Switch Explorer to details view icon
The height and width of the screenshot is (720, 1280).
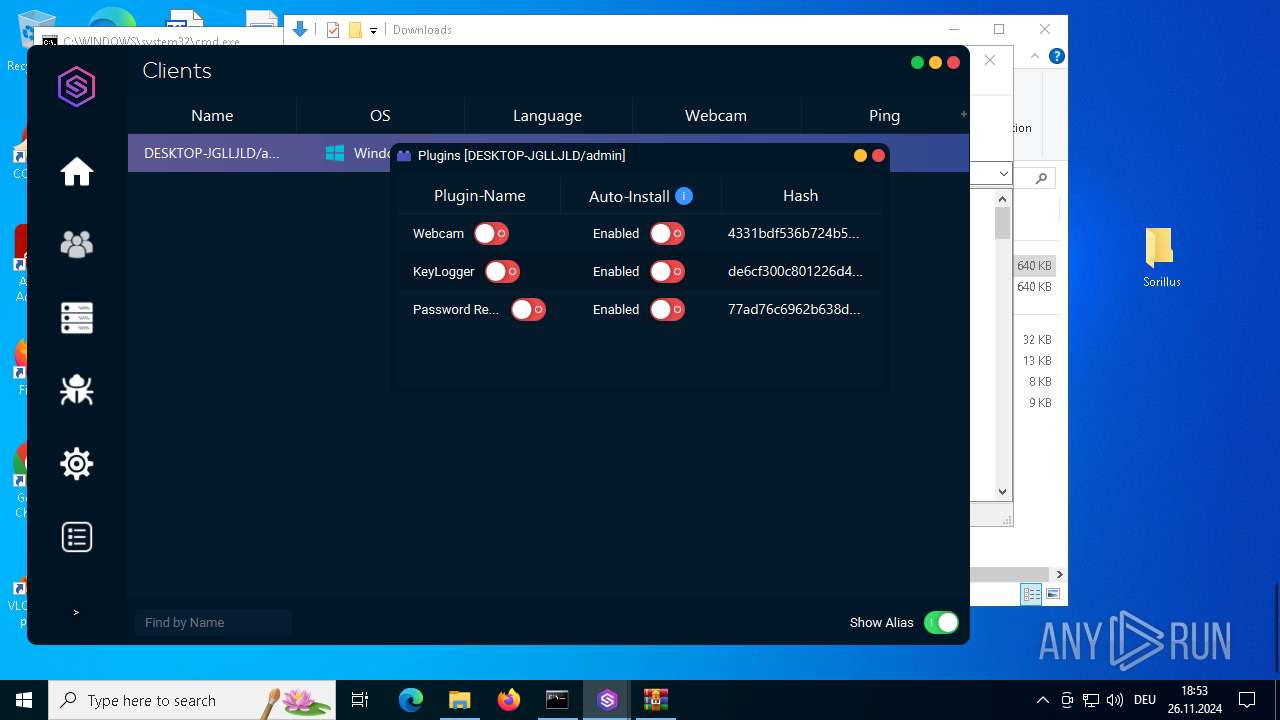pos(1031,595)
